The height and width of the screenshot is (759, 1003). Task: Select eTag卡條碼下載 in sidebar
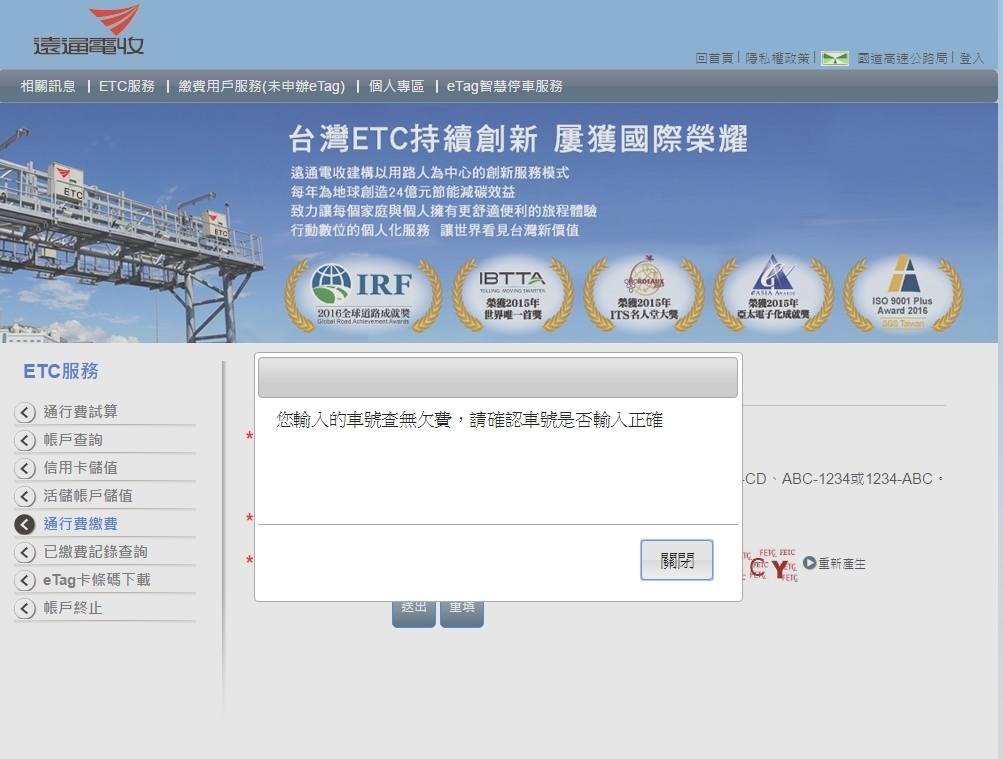coord(97,581)
